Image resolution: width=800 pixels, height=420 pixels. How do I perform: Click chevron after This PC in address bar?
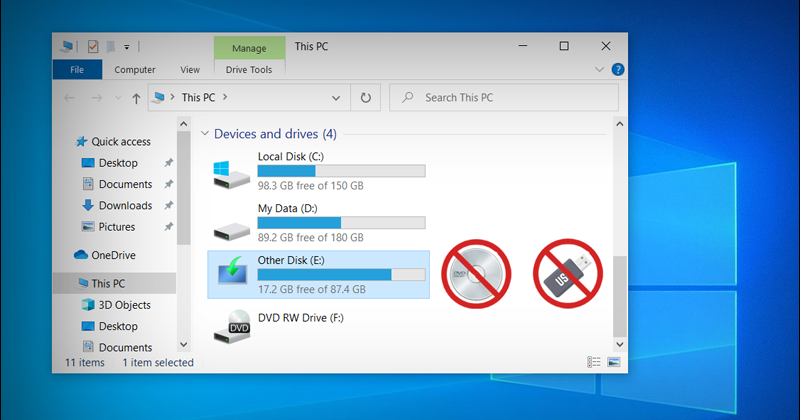point(225,96)
